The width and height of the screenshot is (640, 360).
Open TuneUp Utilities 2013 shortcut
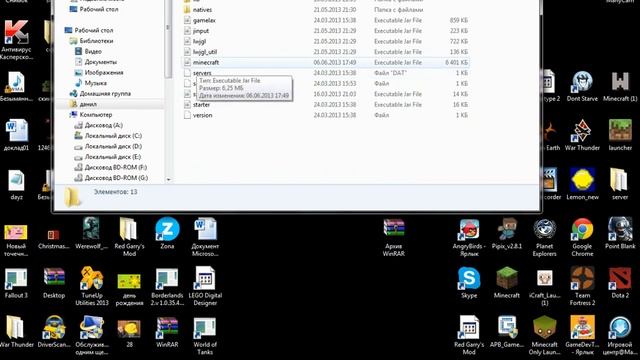pyautogui.click(x=91, y=286)
